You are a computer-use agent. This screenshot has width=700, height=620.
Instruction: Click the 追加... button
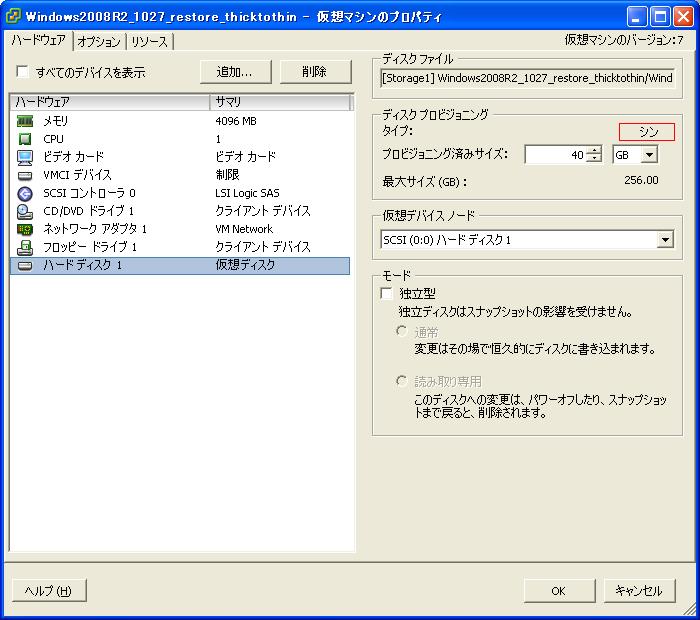point(235,71)
